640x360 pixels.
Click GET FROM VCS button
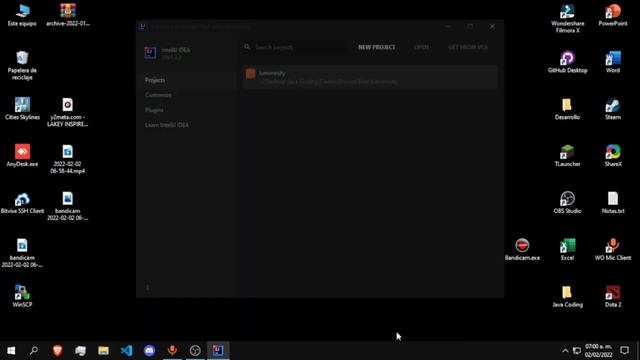[468, 47]
